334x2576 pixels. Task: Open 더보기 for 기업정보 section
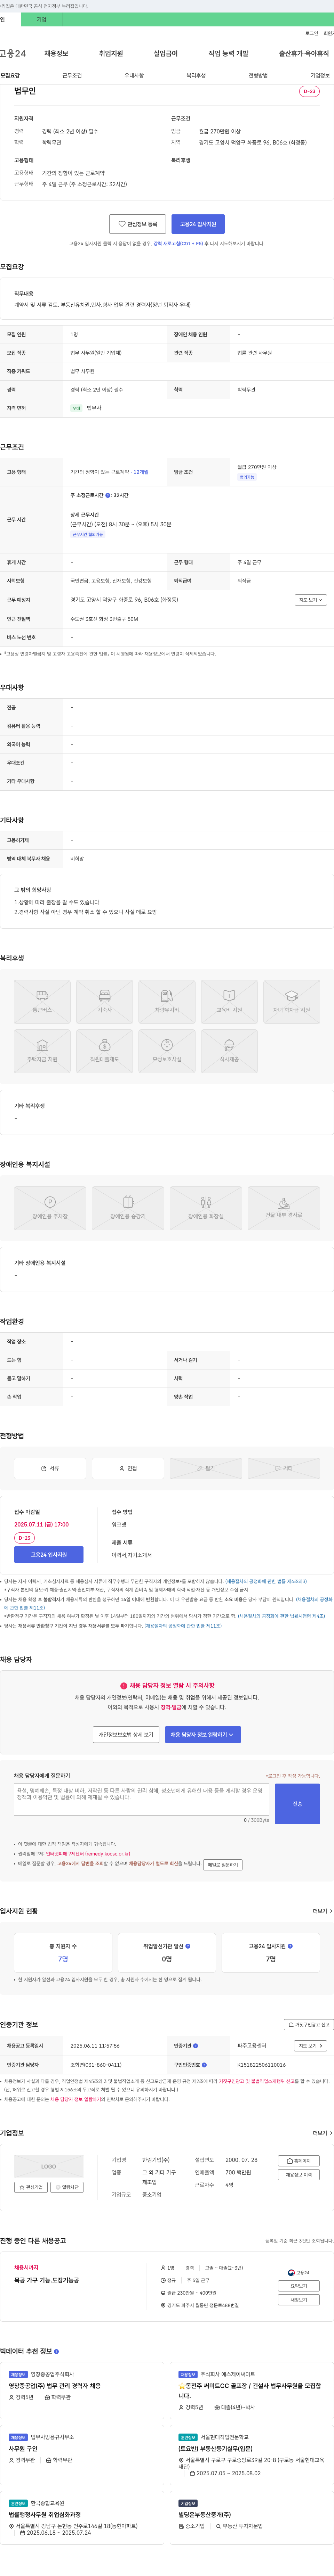(322, 2133)
